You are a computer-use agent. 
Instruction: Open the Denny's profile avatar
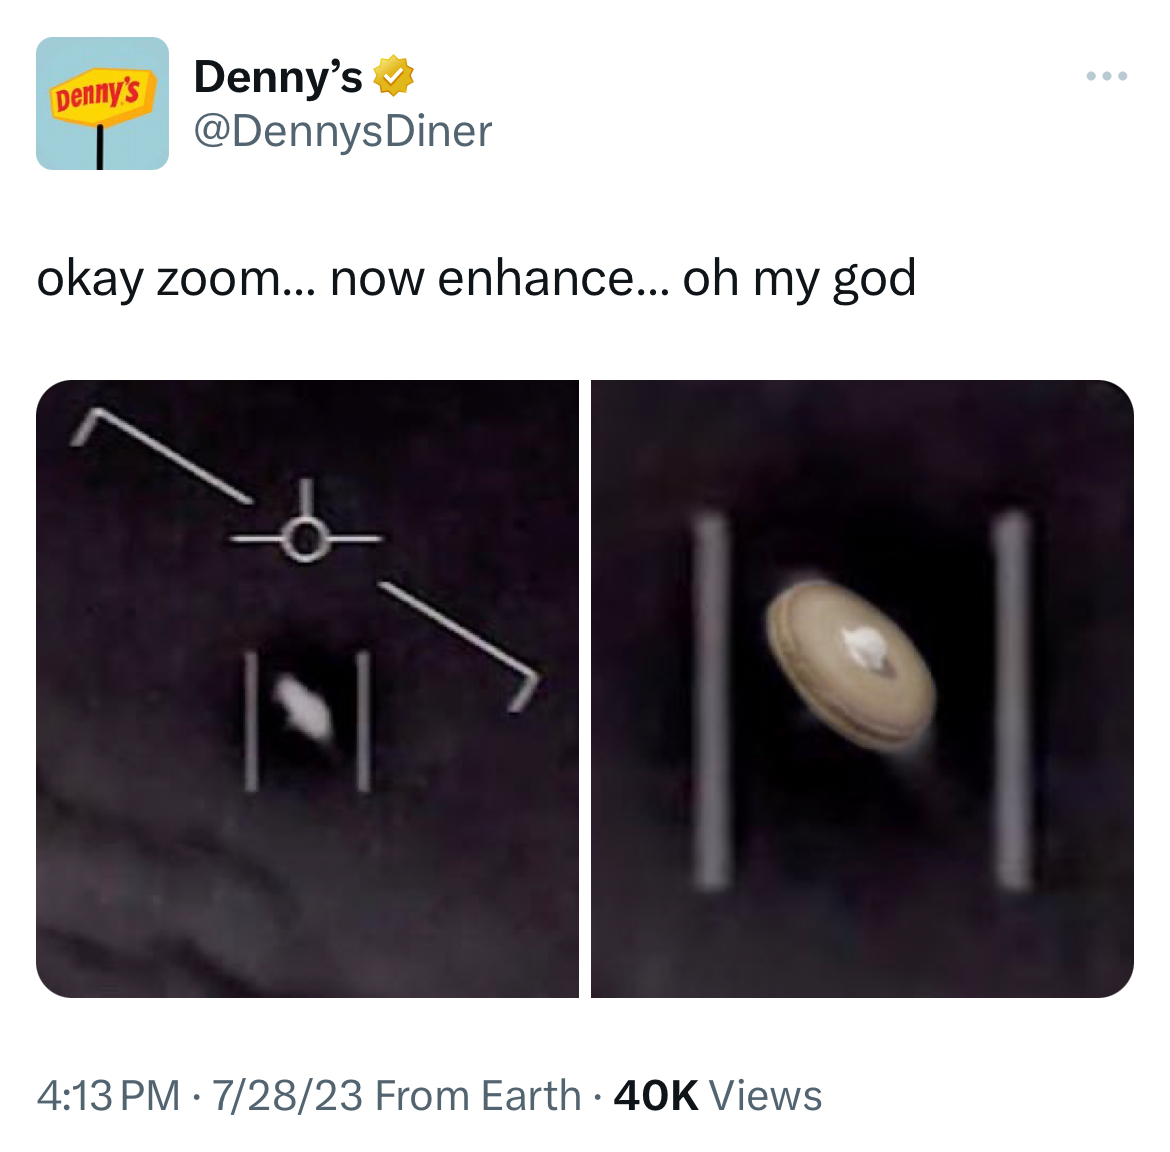tap(102, 103)
